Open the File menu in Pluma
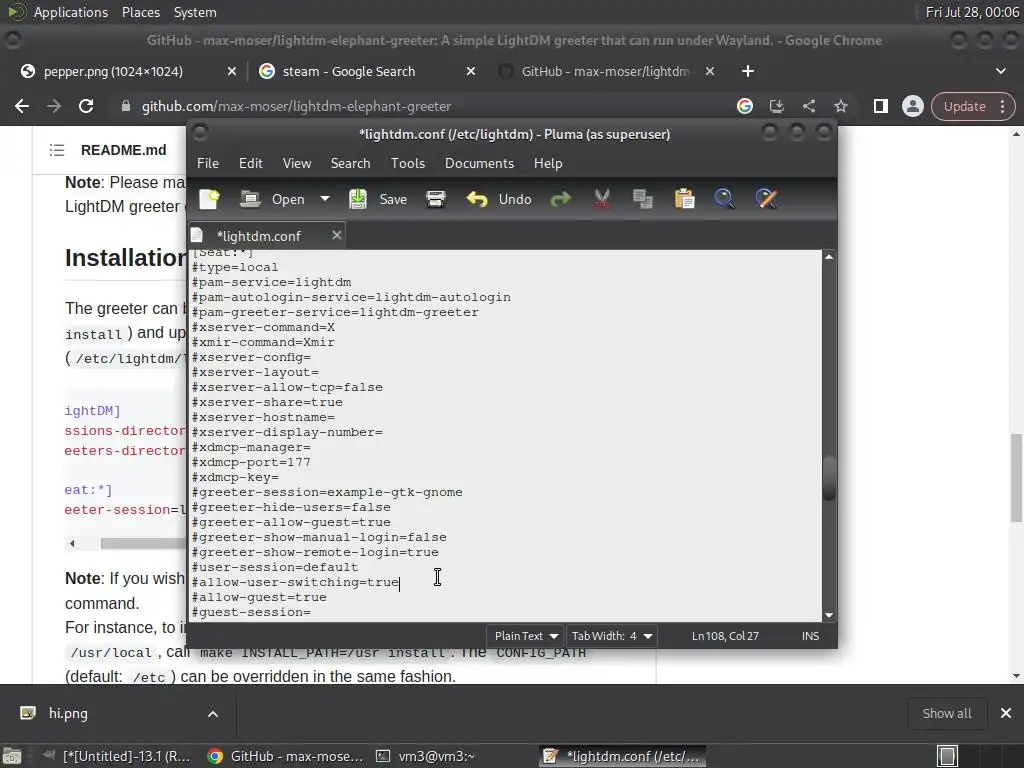This screenshot has height=768, width=1024. coord(208,163)
